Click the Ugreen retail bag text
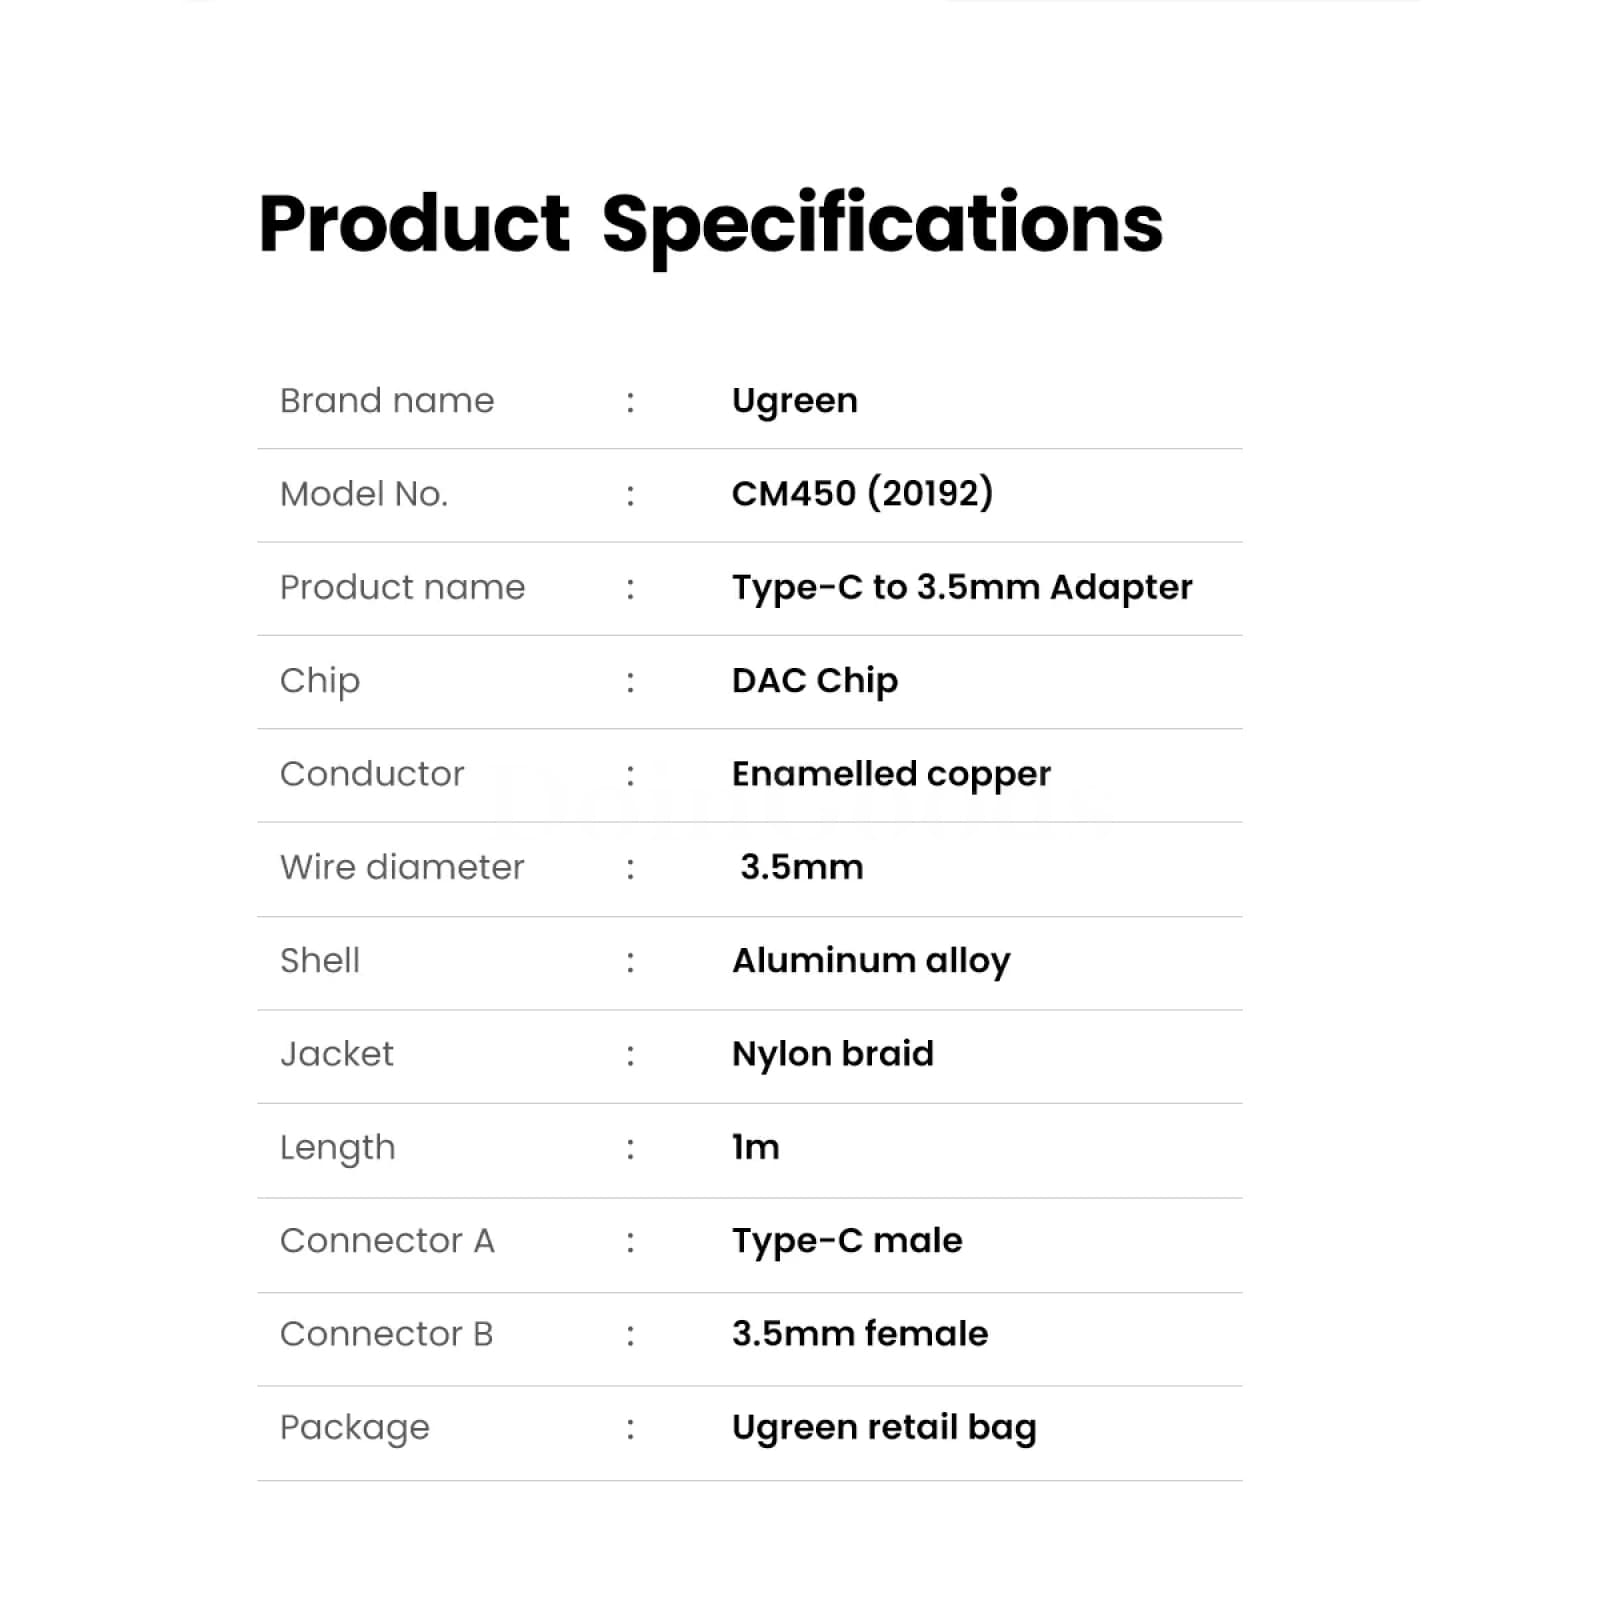The height and width of the screenshot is (1600, 1600). 884,1428
